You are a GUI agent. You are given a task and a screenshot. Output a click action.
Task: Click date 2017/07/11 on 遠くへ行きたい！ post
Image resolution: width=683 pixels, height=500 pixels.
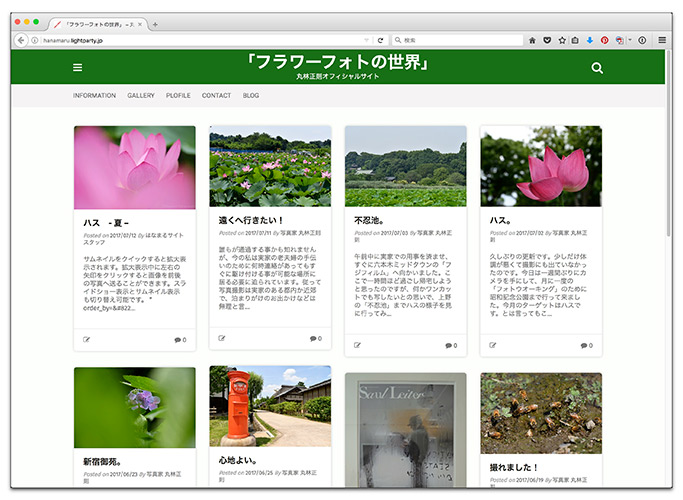(x=258, y=233)
